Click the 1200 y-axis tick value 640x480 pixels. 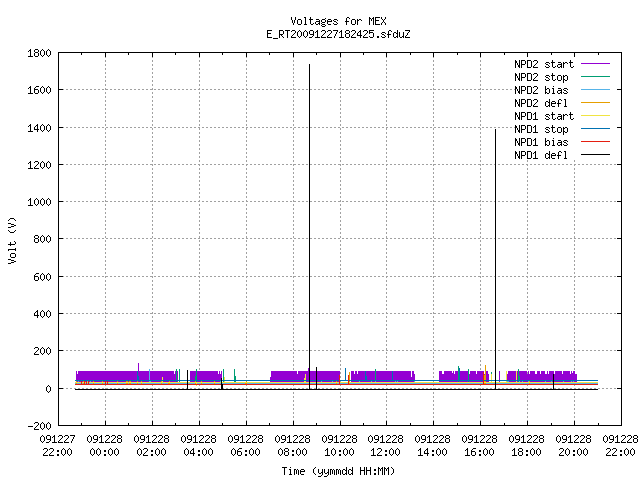click(40, 165)
